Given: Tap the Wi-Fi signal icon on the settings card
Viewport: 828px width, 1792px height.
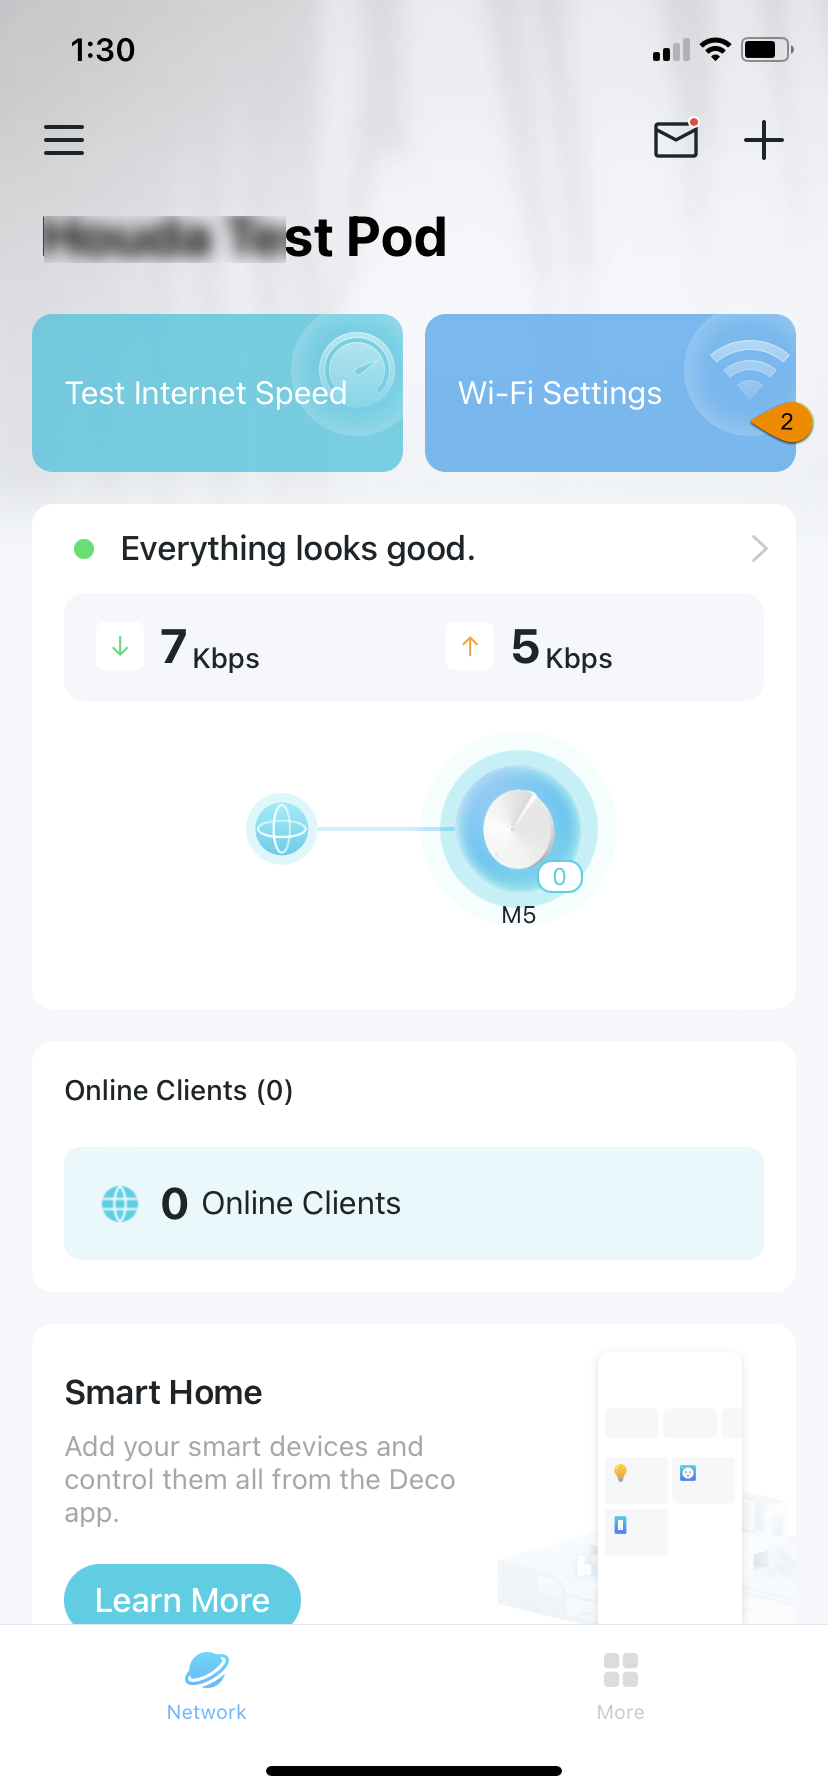Looking at the screenshot, I should [x=749, y=367].
